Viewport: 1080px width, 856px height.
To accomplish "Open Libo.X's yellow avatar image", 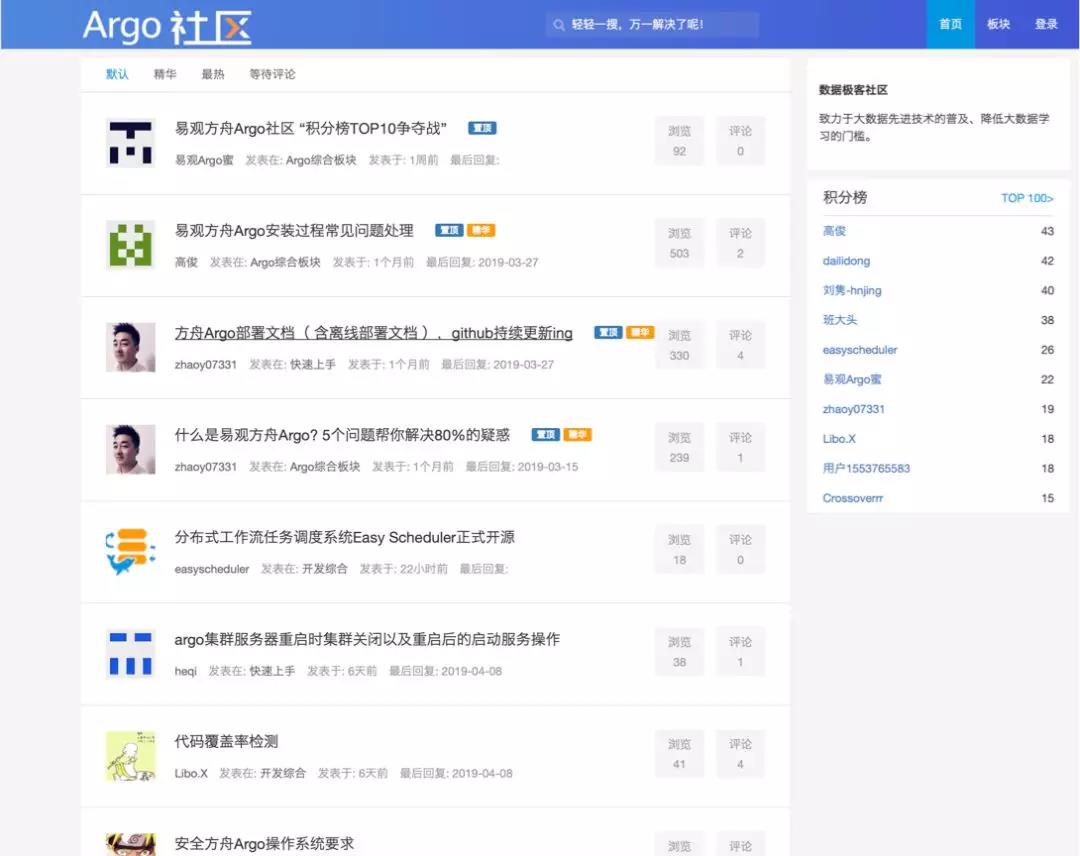I will (130, 755).
